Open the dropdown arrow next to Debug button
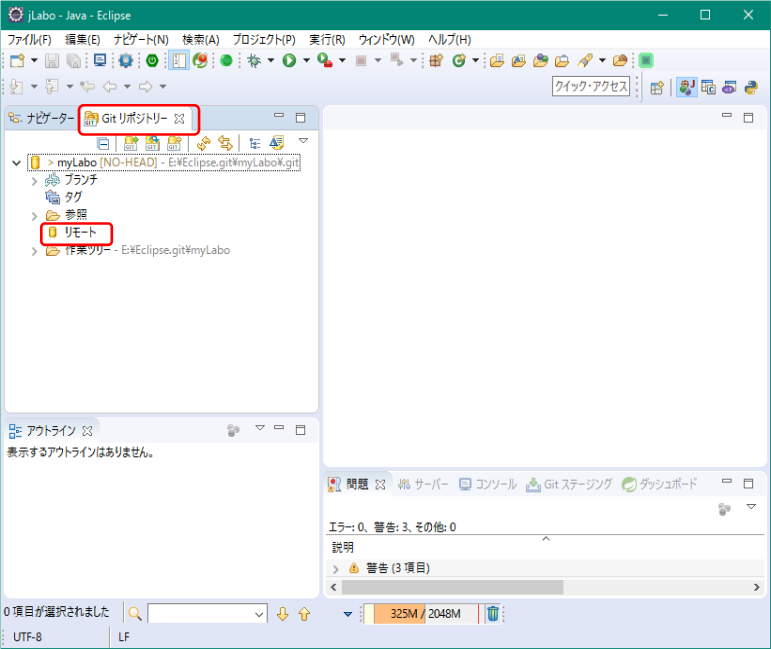The image size is (771, 649). click(270, 60)
